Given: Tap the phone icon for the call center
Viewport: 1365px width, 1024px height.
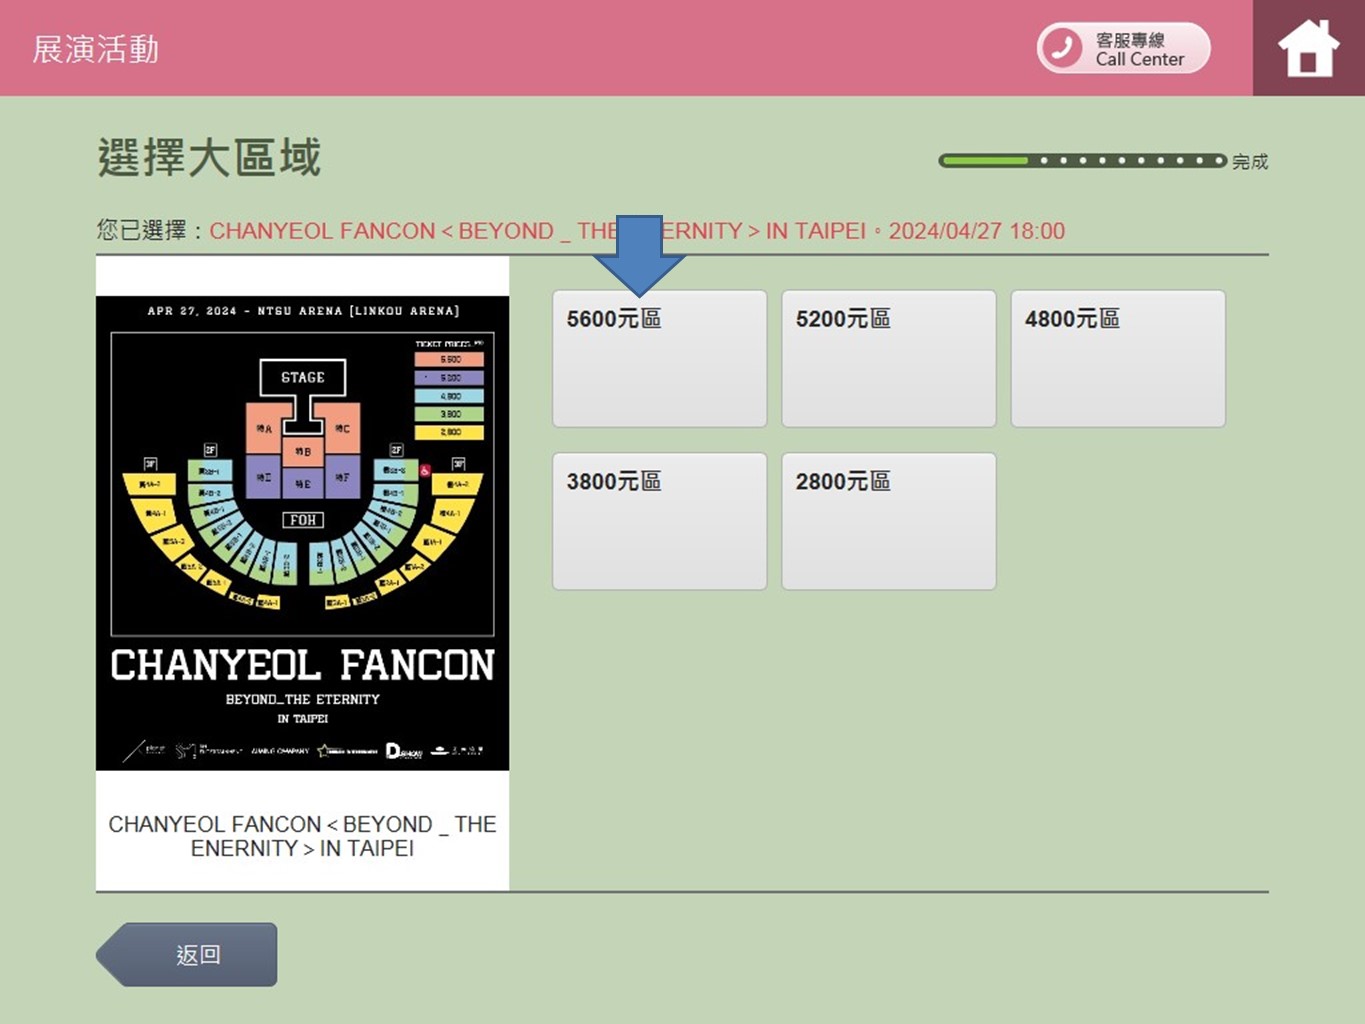Looking at the screenshot, I should pos(1062,48).
